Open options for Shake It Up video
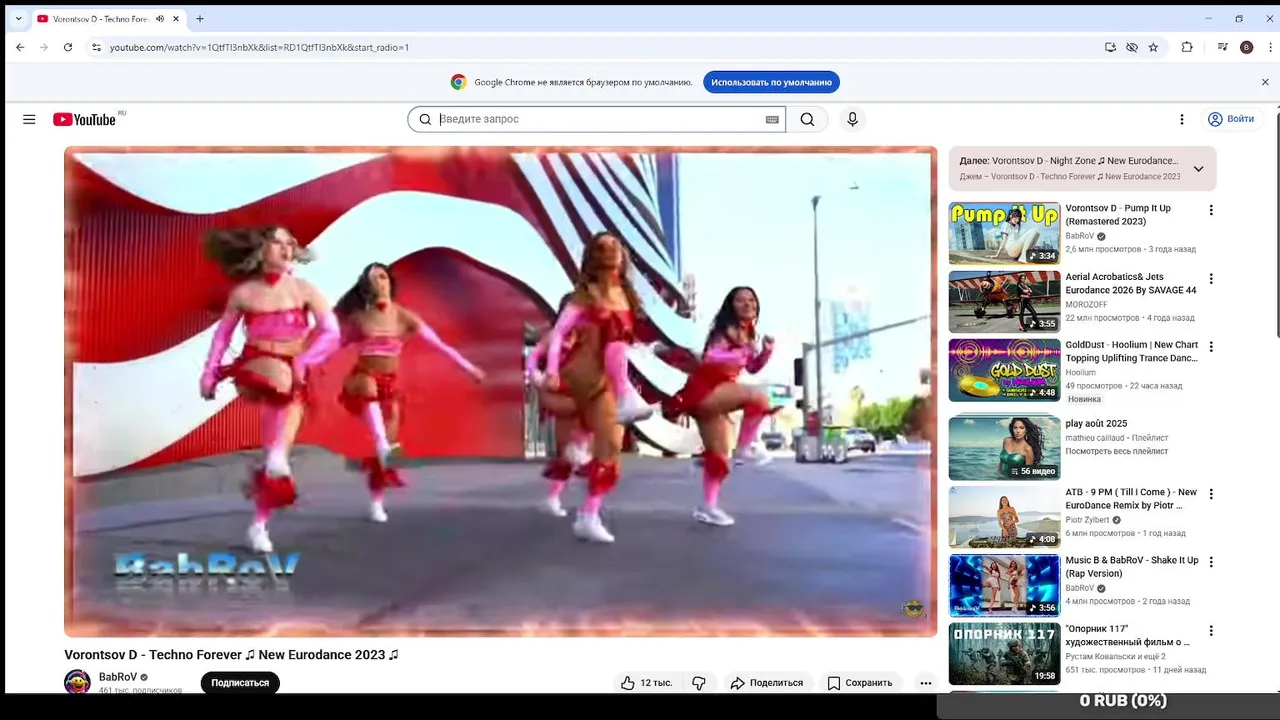Image resolution: width=1280 pixels, height=720 pixels. [1211, 562]
